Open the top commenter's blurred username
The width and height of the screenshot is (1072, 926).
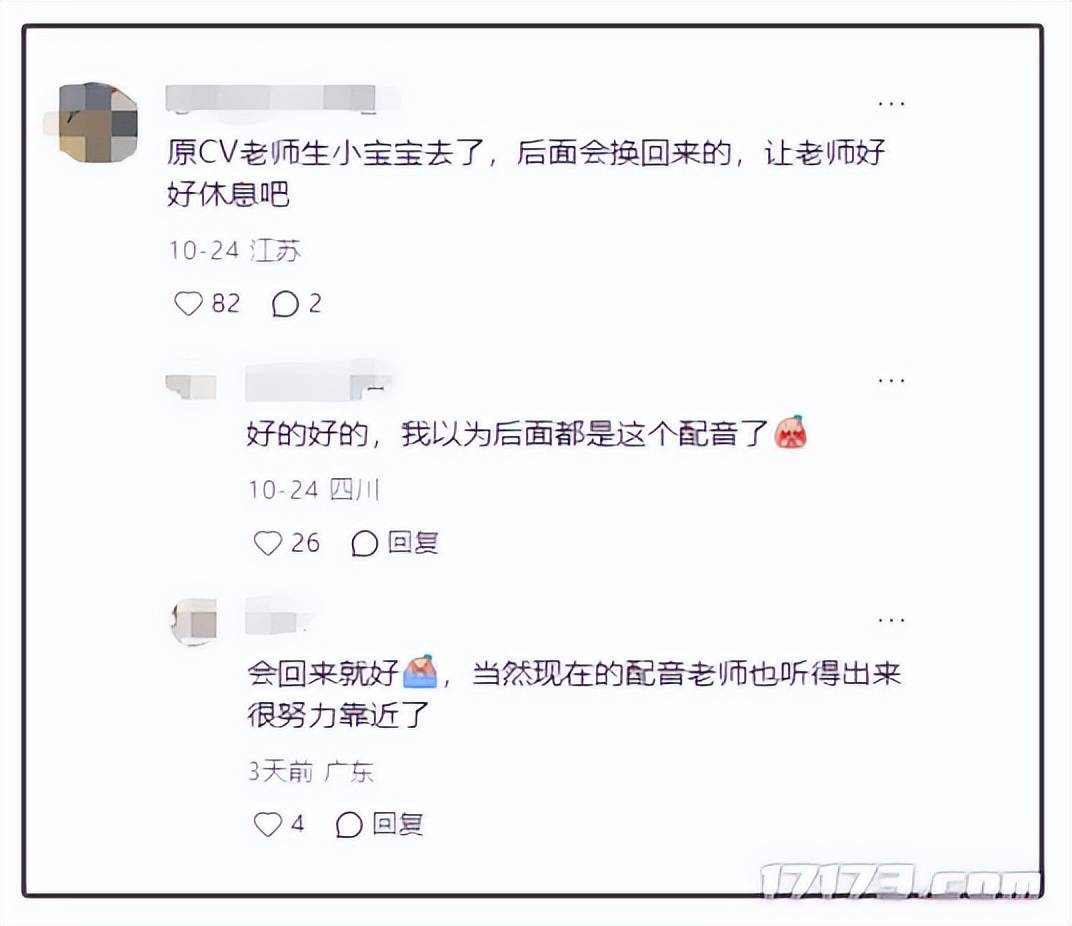tap(271, 98)
